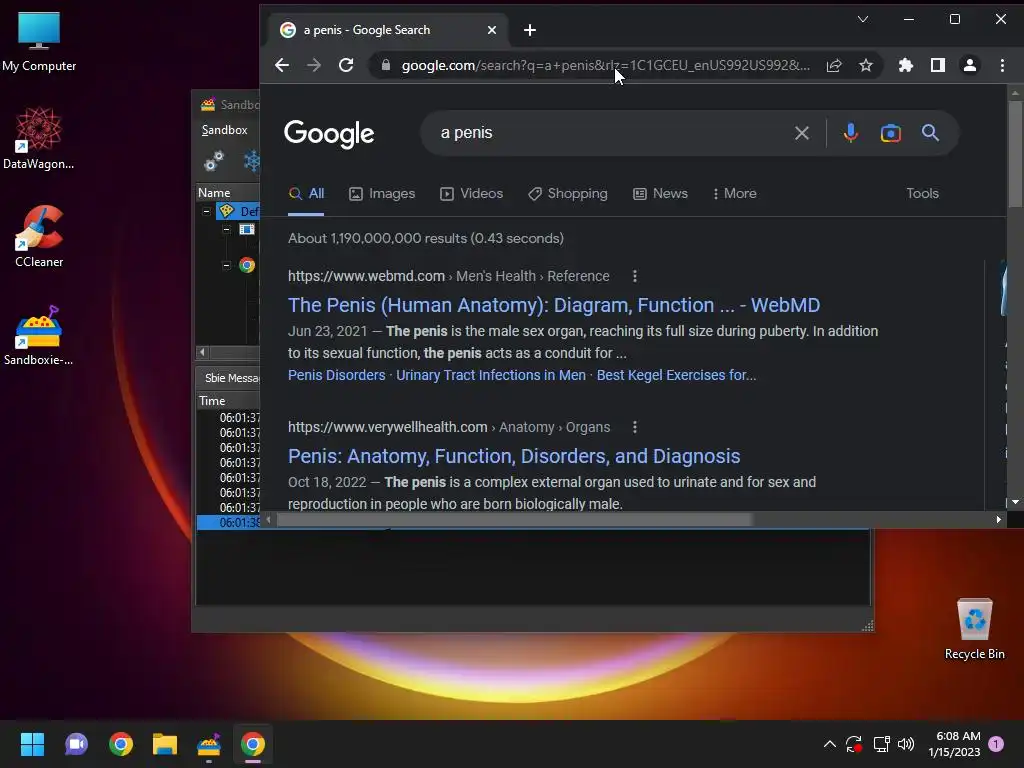
Task: Open the volume control in system tray
Action: pos(906,744)
